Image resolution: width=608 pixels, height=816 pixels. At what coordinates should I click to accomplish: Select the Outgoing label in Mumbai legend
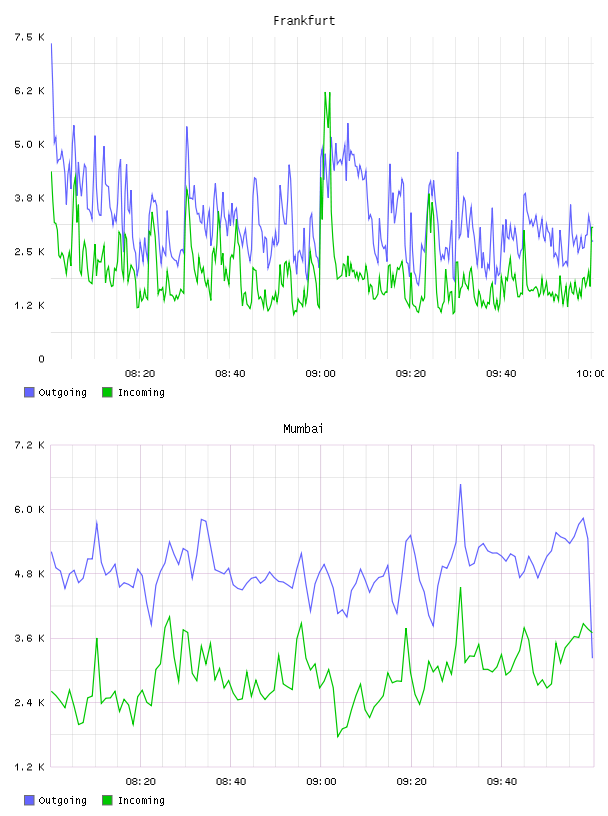tap(62, 800)
